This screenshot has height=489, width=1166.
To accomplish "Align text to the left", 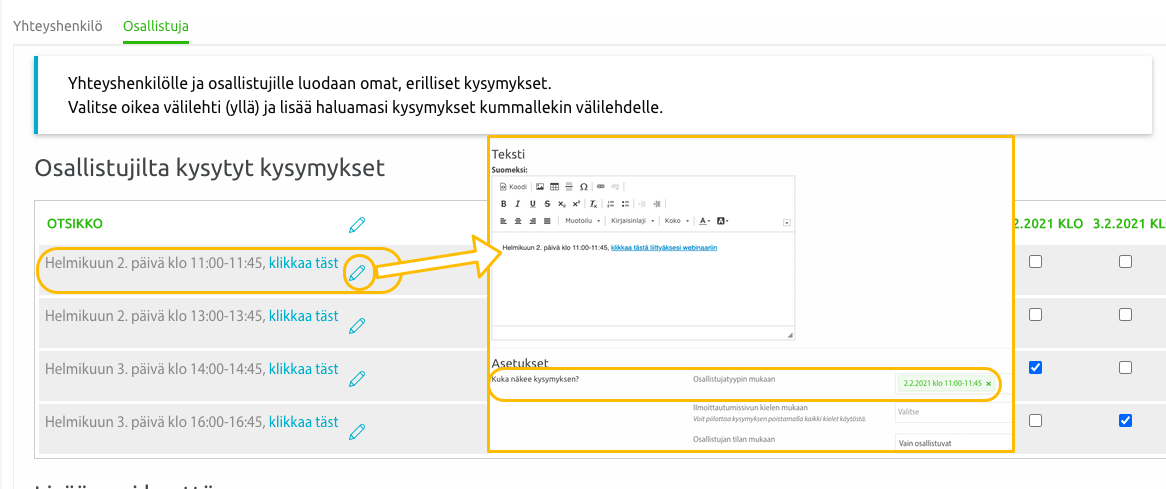I will point(503,221).
